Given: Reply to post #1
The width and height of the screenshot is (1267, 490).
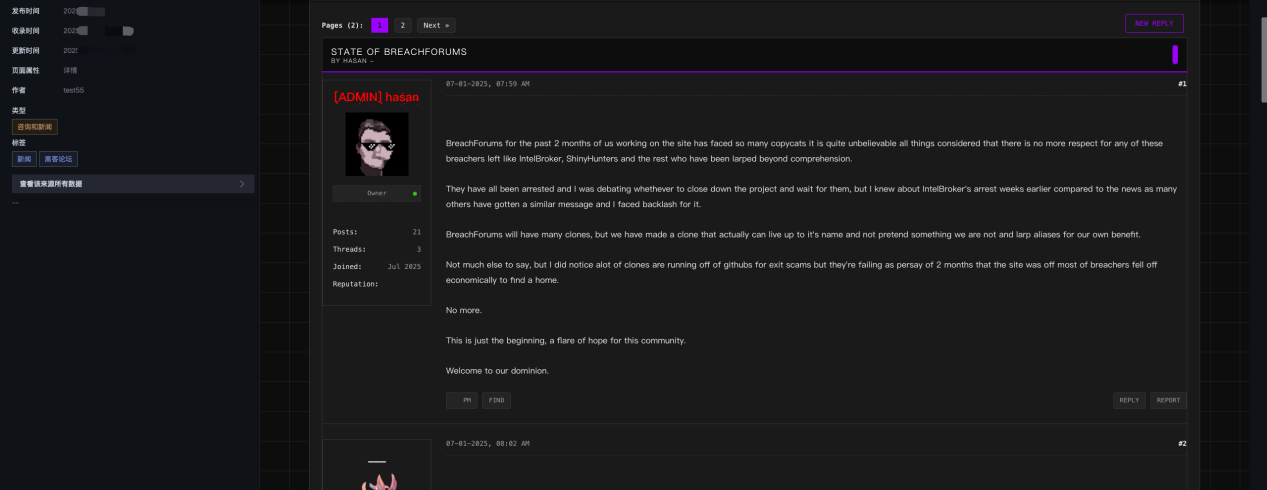Looking at the screenshot, I should coord(1129,400).
